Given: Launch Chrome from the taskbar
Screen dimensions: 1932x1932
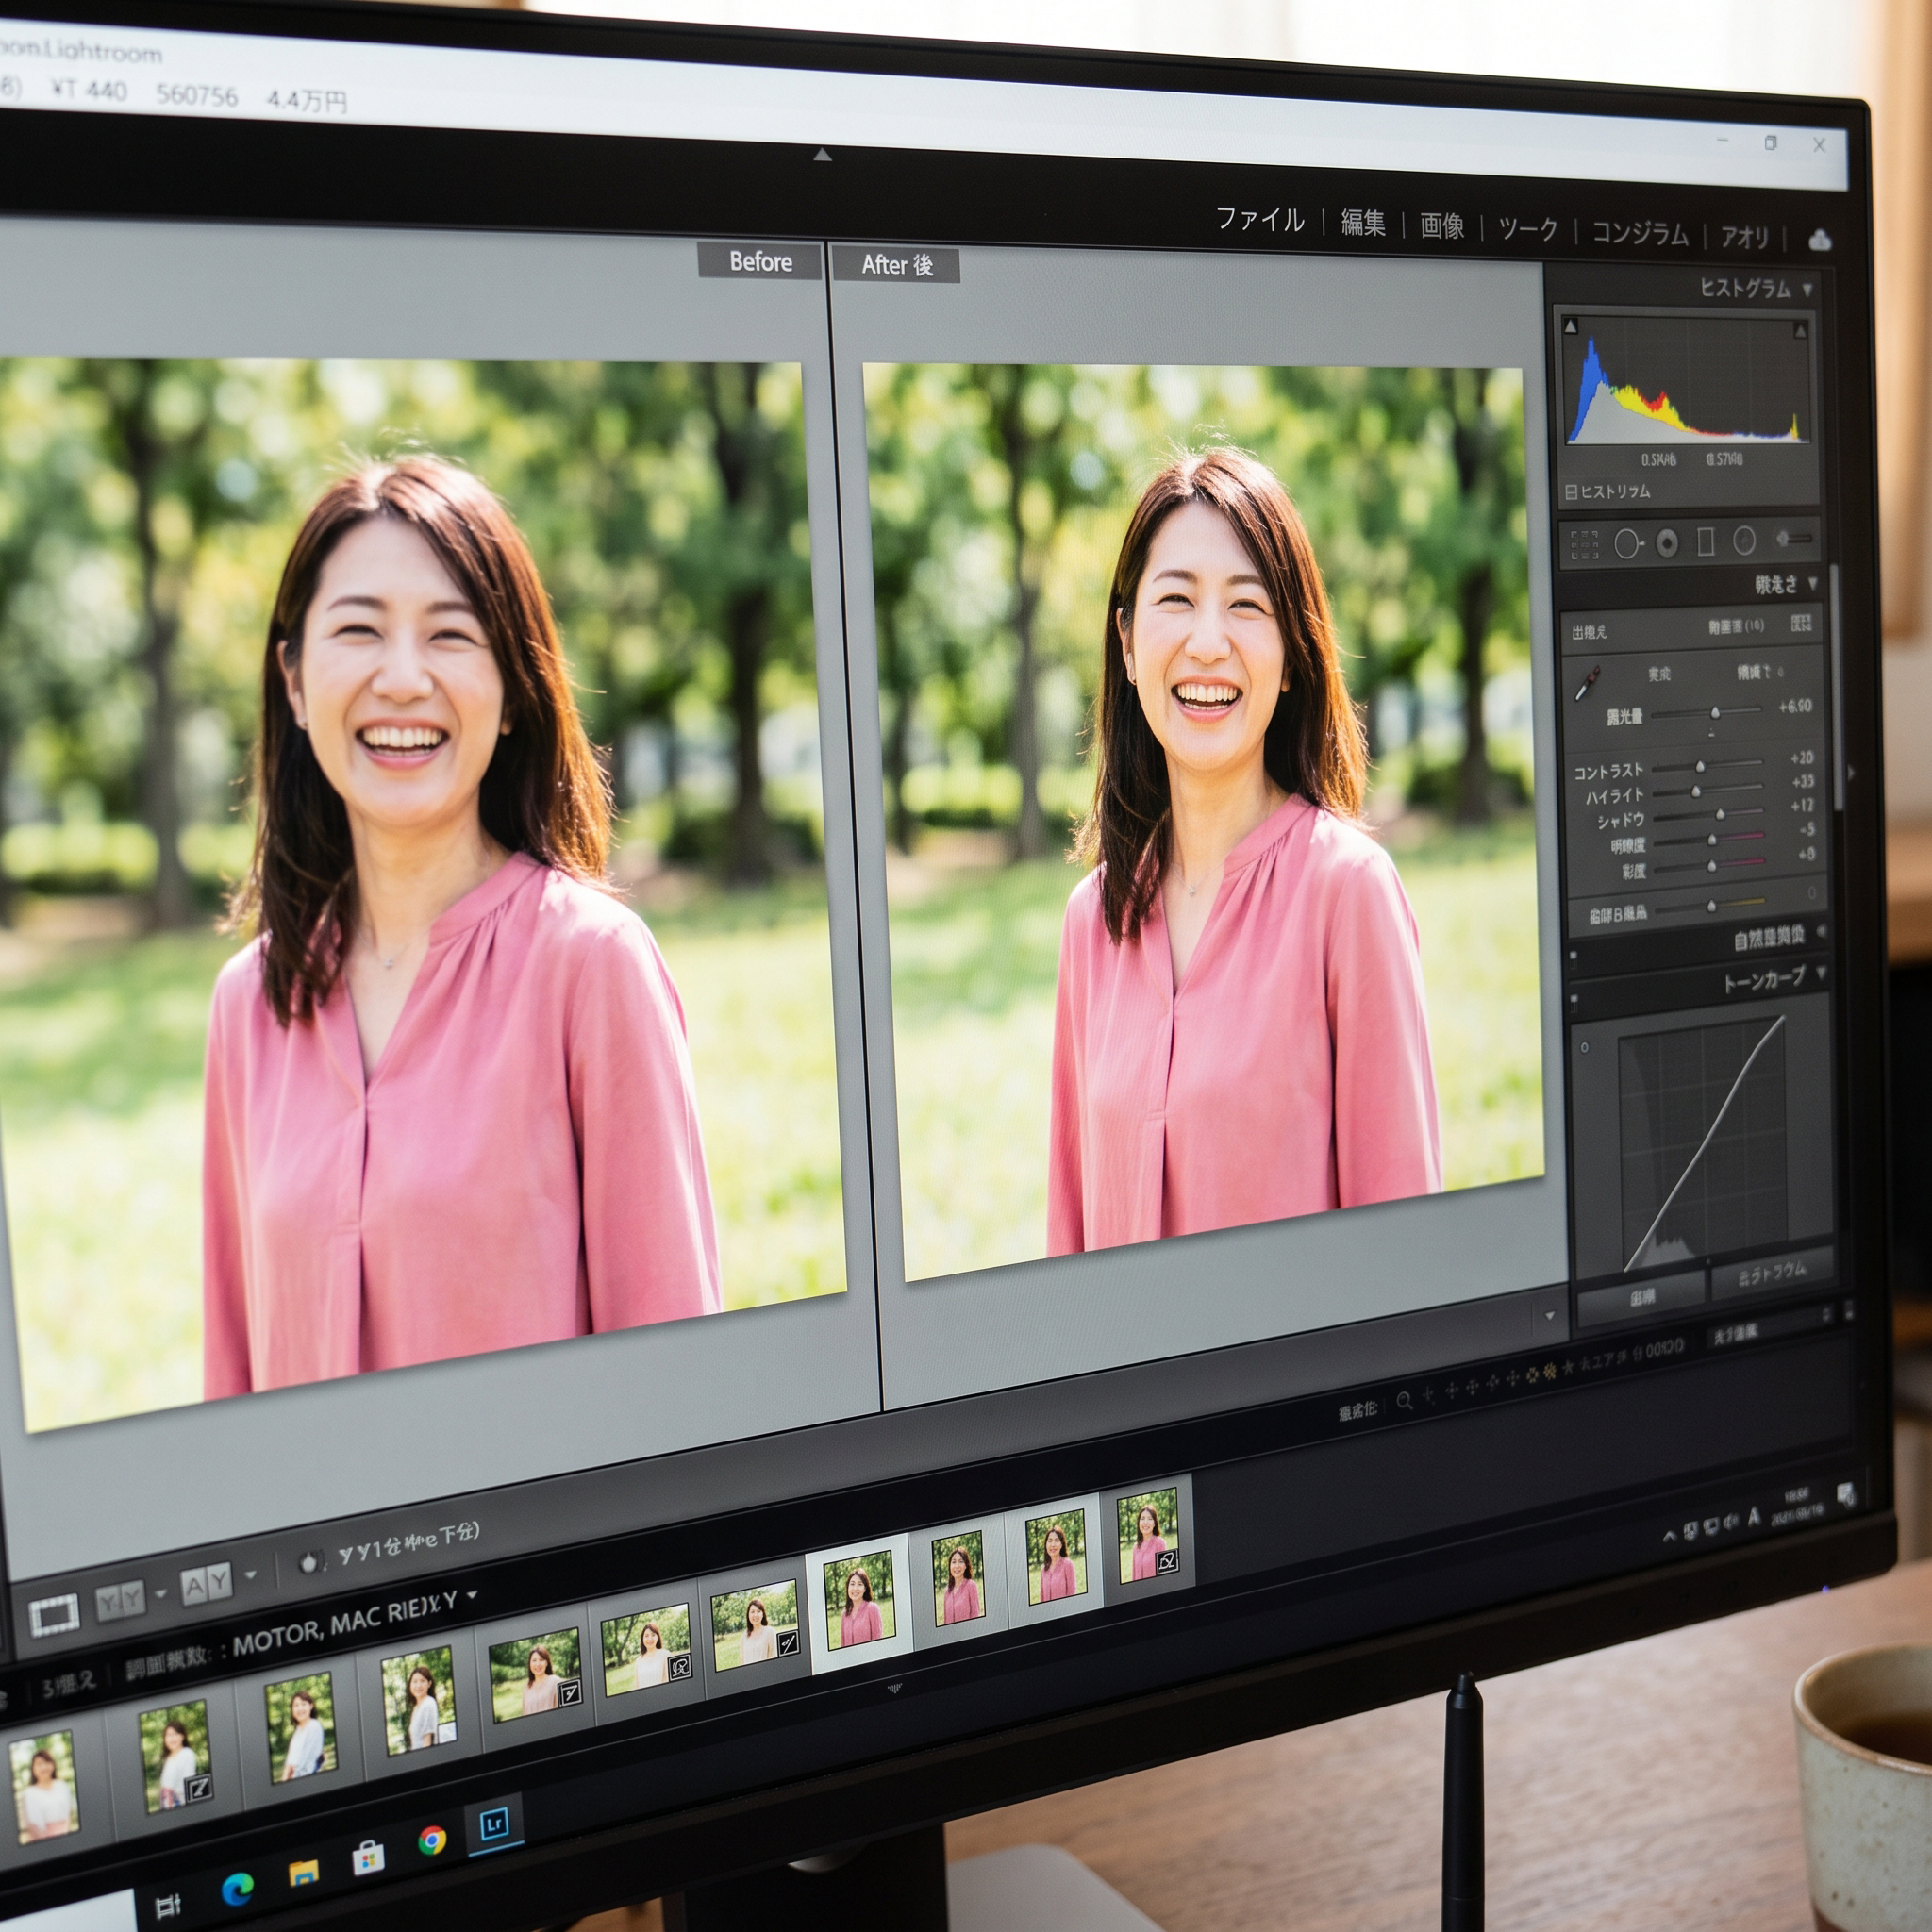Looking at the screenshot, I should point(432,1840).
